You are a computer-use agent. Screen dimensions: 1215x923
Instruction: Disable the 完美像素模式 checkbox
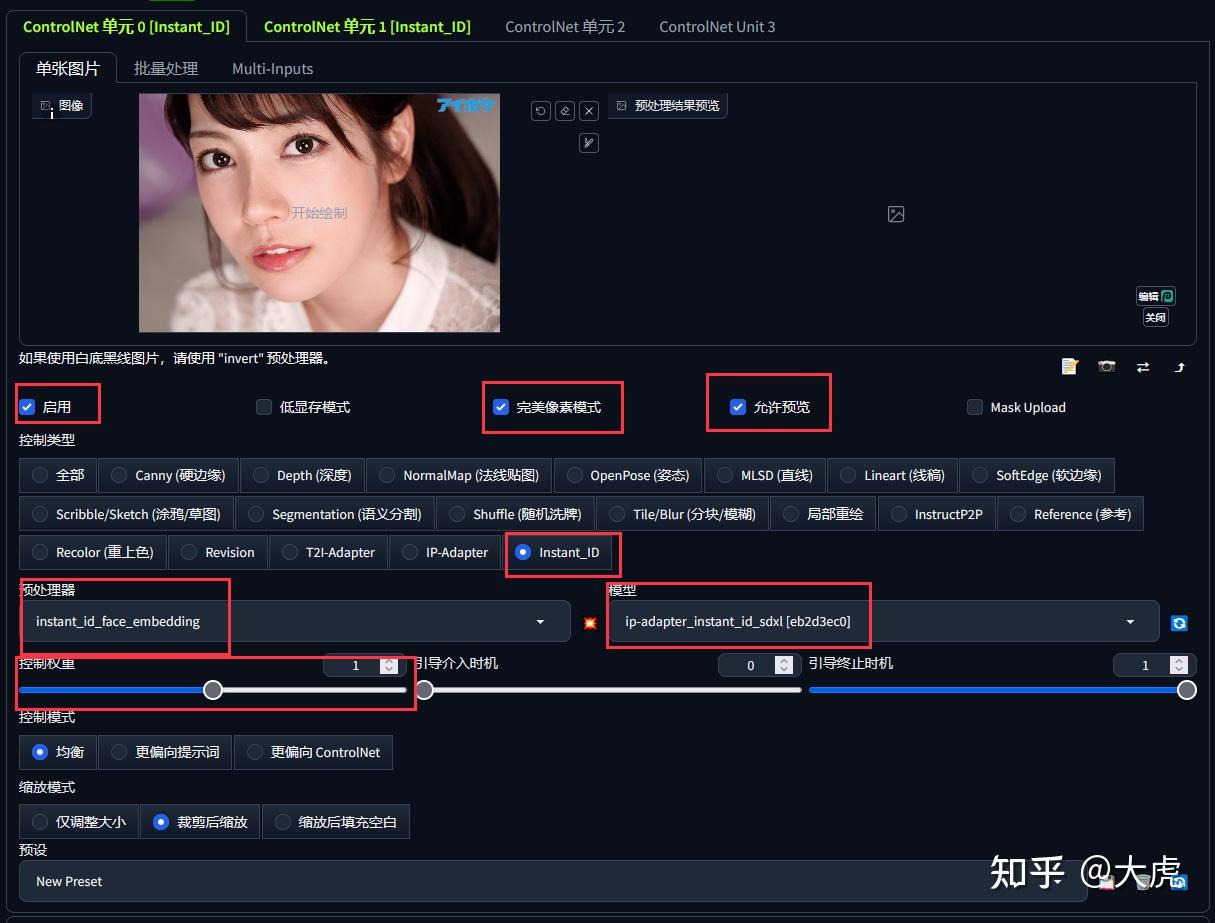[501, 407]
